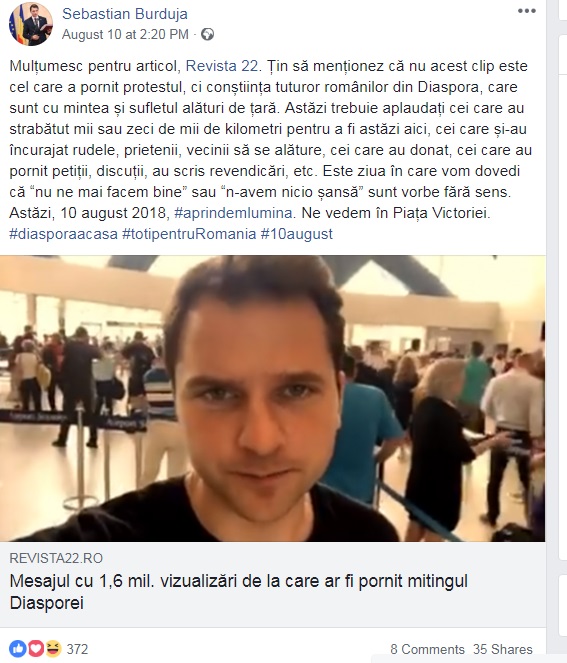Show the 8 Comments
The width and height of the screenshot is (567, 663).
(x=427, y=649)
